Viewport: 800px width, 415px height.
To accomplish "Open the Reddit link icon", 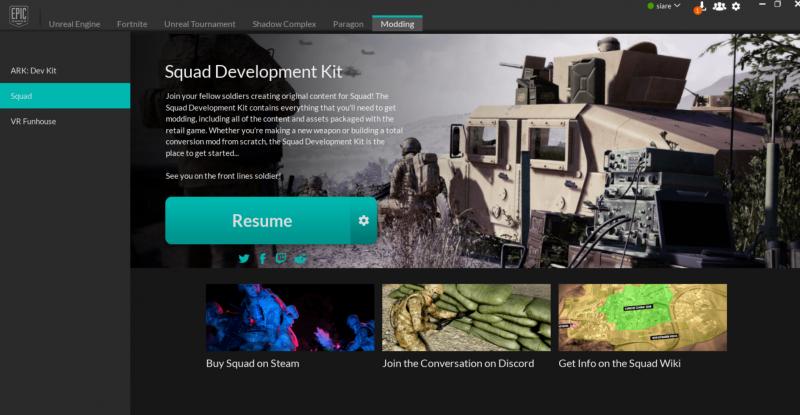I will pos(301,259).
